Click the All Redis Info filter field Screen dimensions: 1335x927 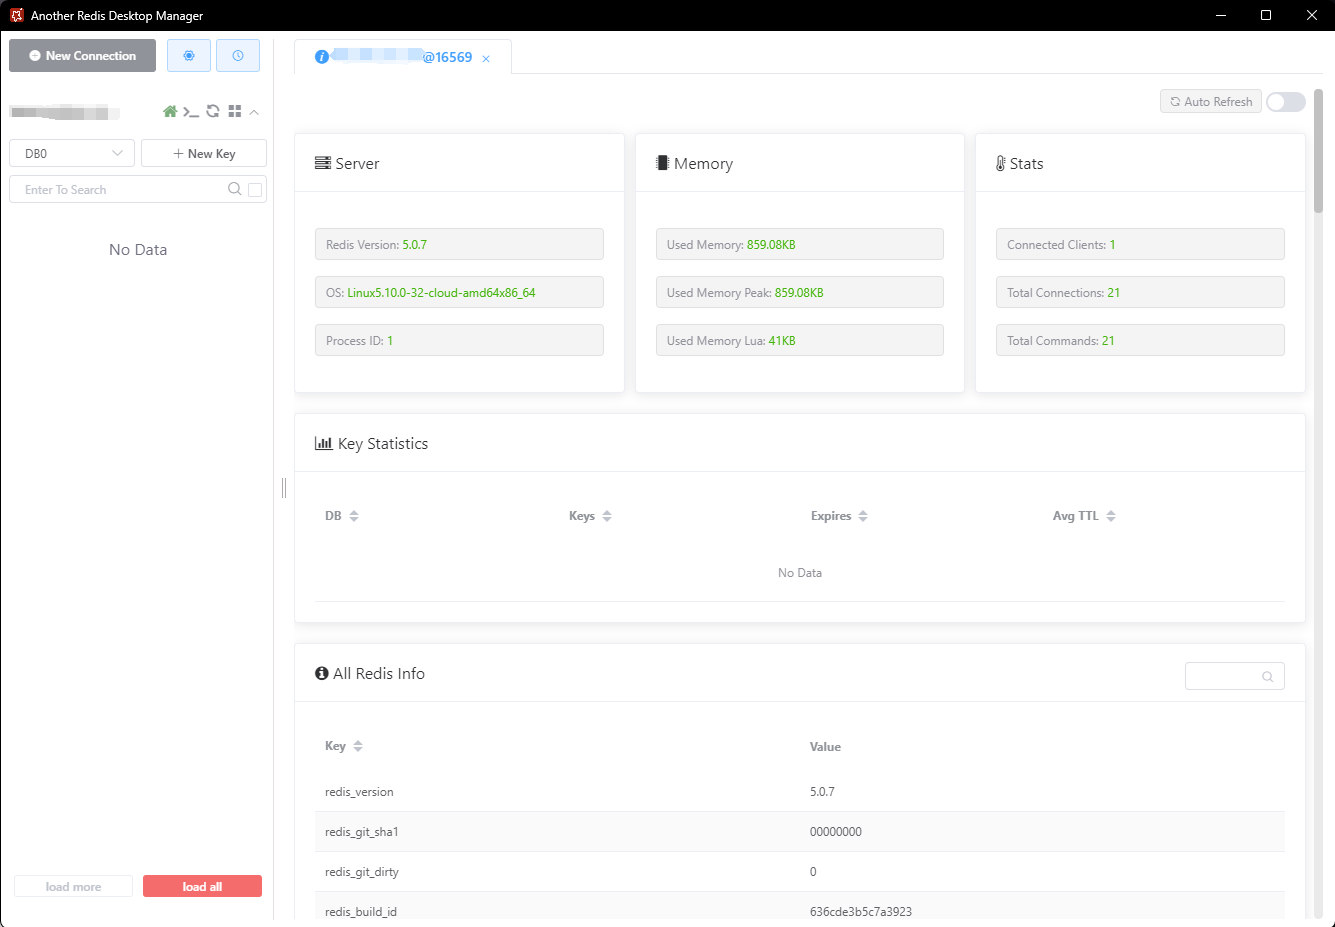(1225, 676)
